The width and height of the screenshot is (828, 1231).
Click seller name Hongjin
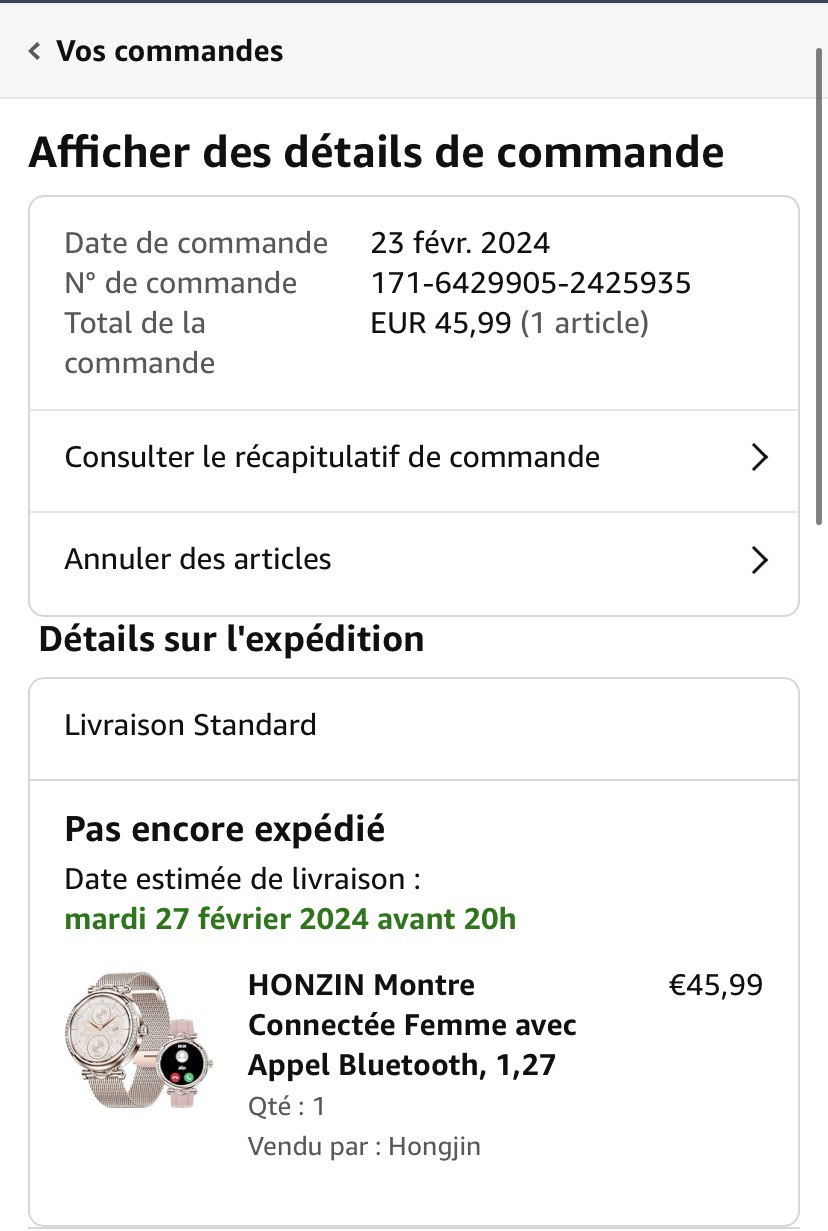coord(433,1146)
